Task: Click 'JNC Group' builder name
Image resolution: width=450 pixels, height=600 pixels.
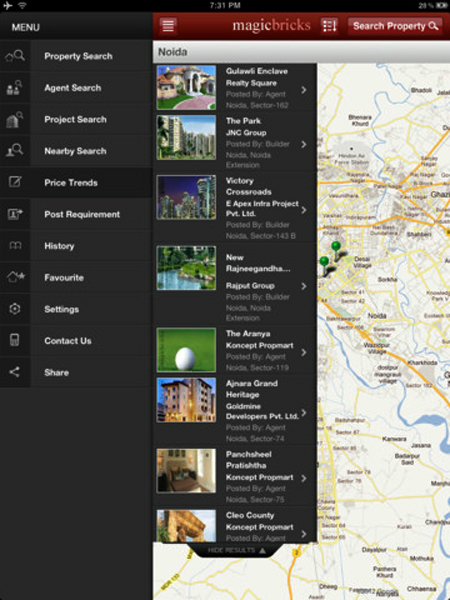Action: point(246,133)
